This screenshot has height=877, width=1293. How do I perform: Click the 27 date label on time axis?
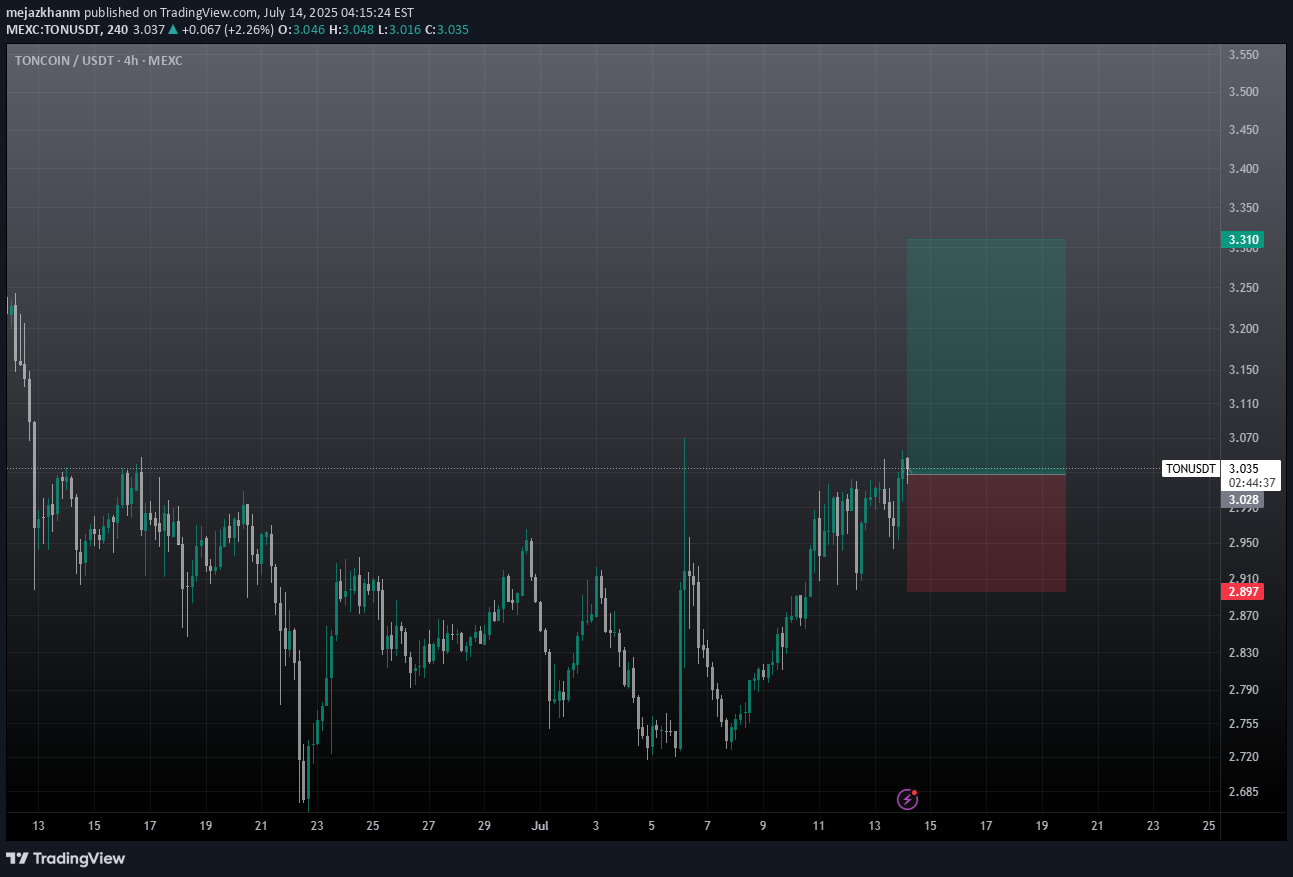428,826
